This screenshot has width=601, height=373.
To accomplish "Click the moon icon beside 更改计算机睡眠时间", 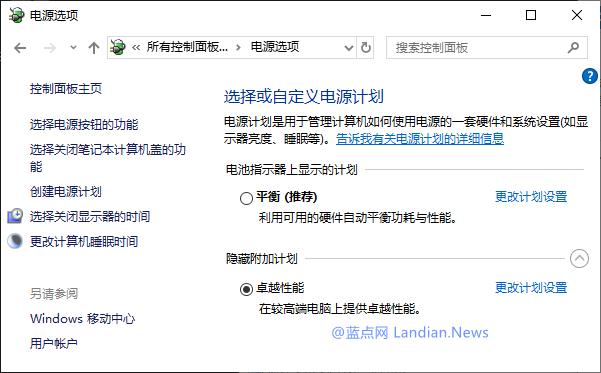I will pos(15,241).
